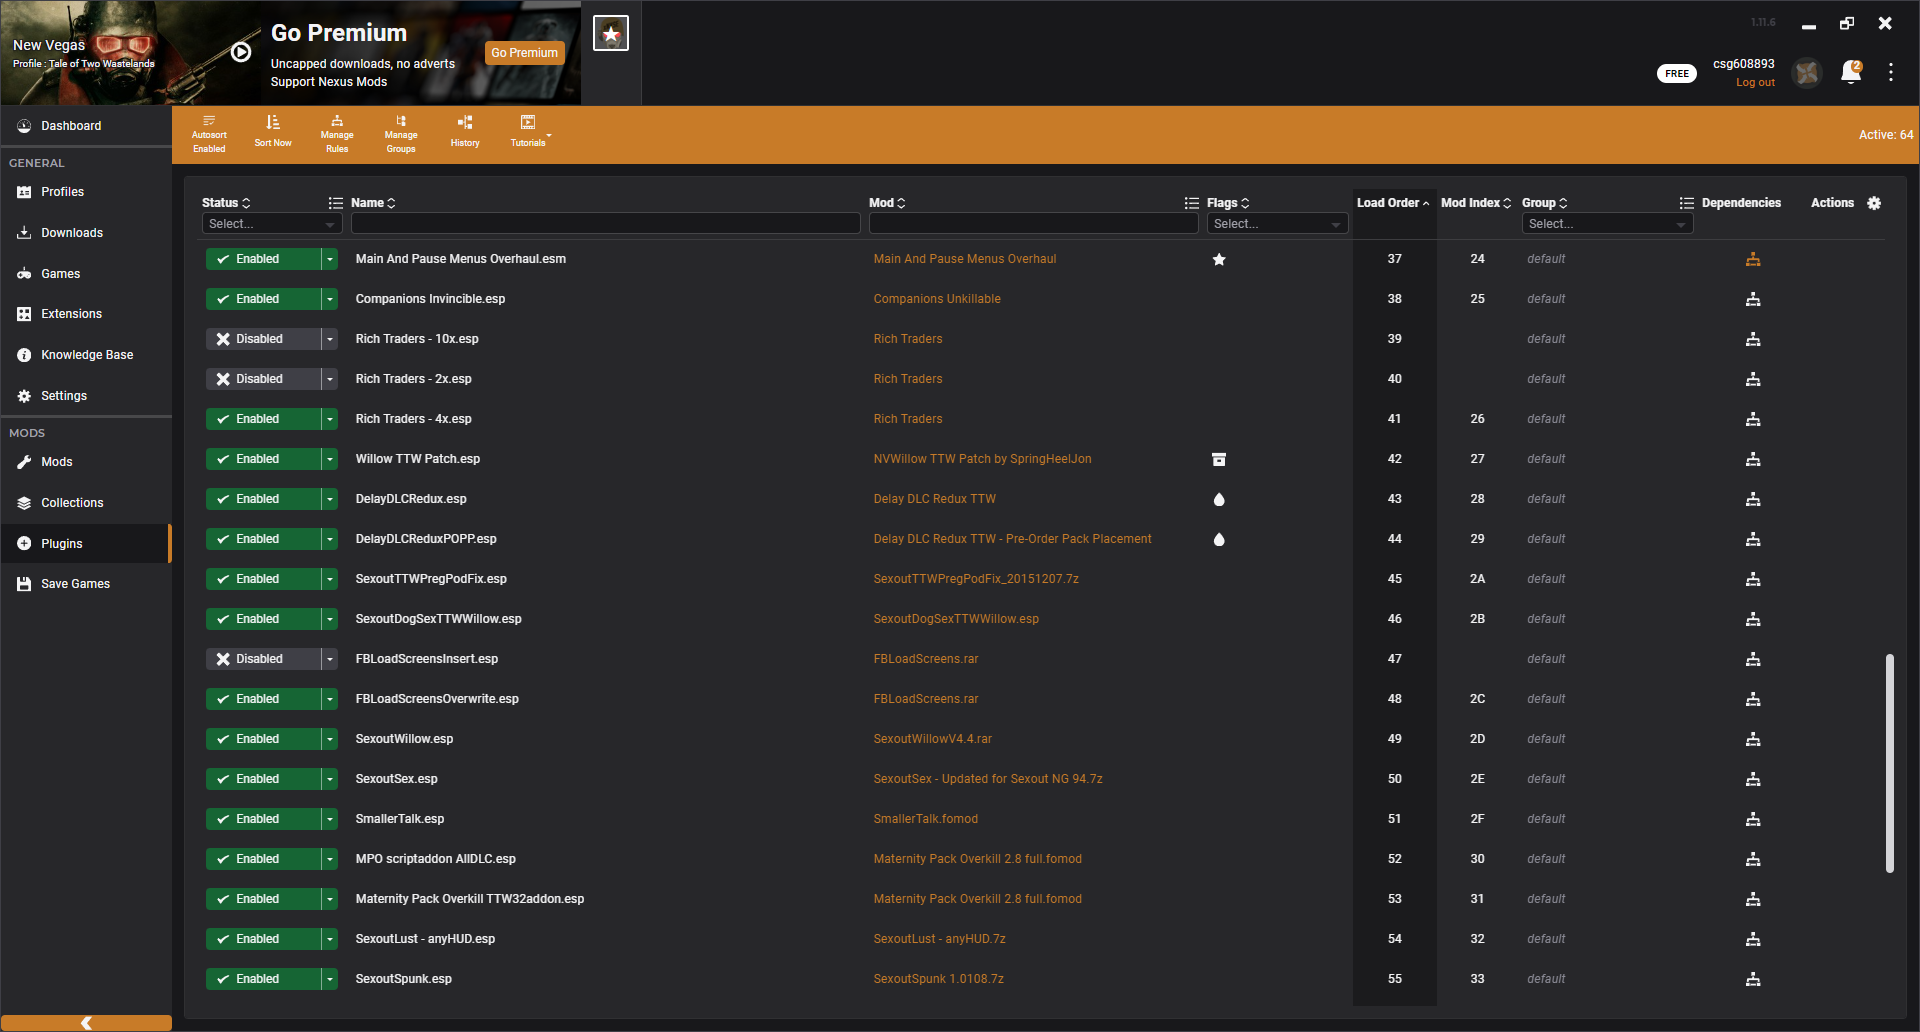
Task: Click dependencies icon for Companions Invincible.esp
Action: tap(1753, 299)
